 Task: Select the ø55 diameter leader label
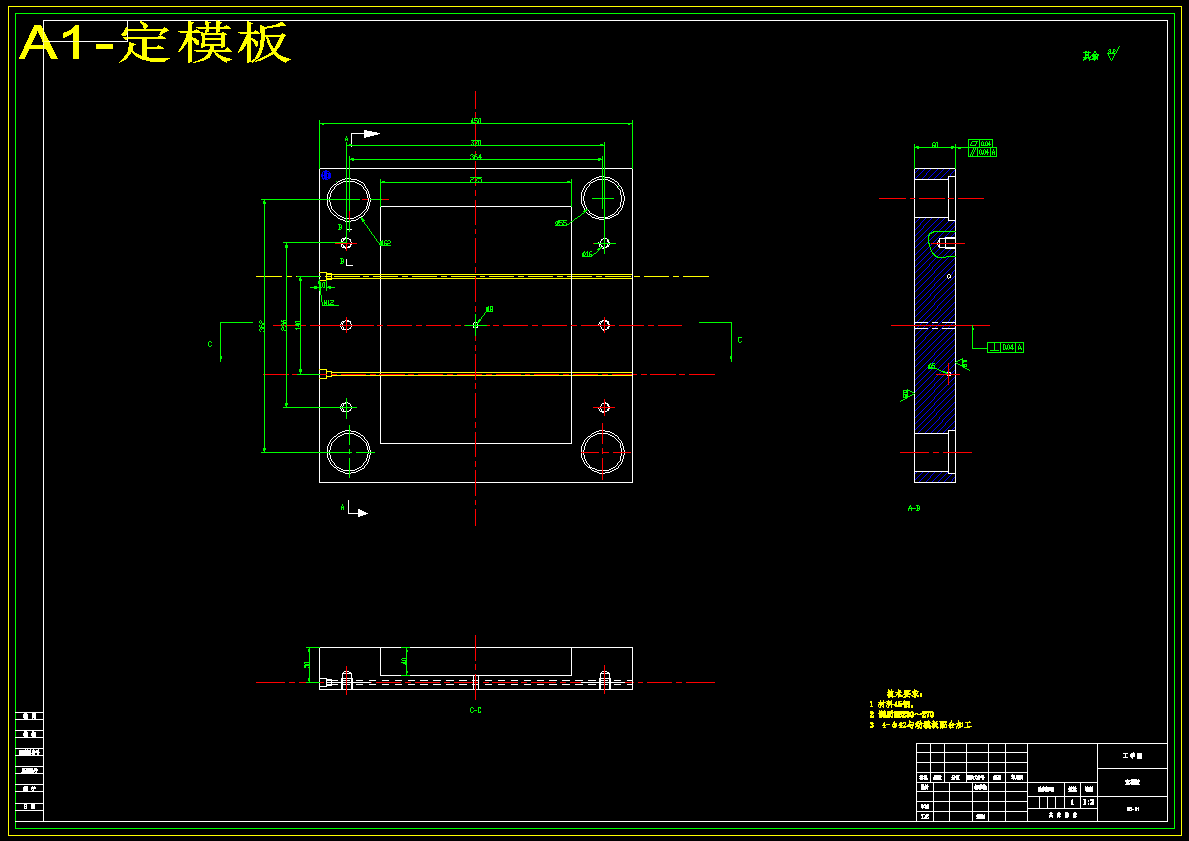[x=561, y=223]
